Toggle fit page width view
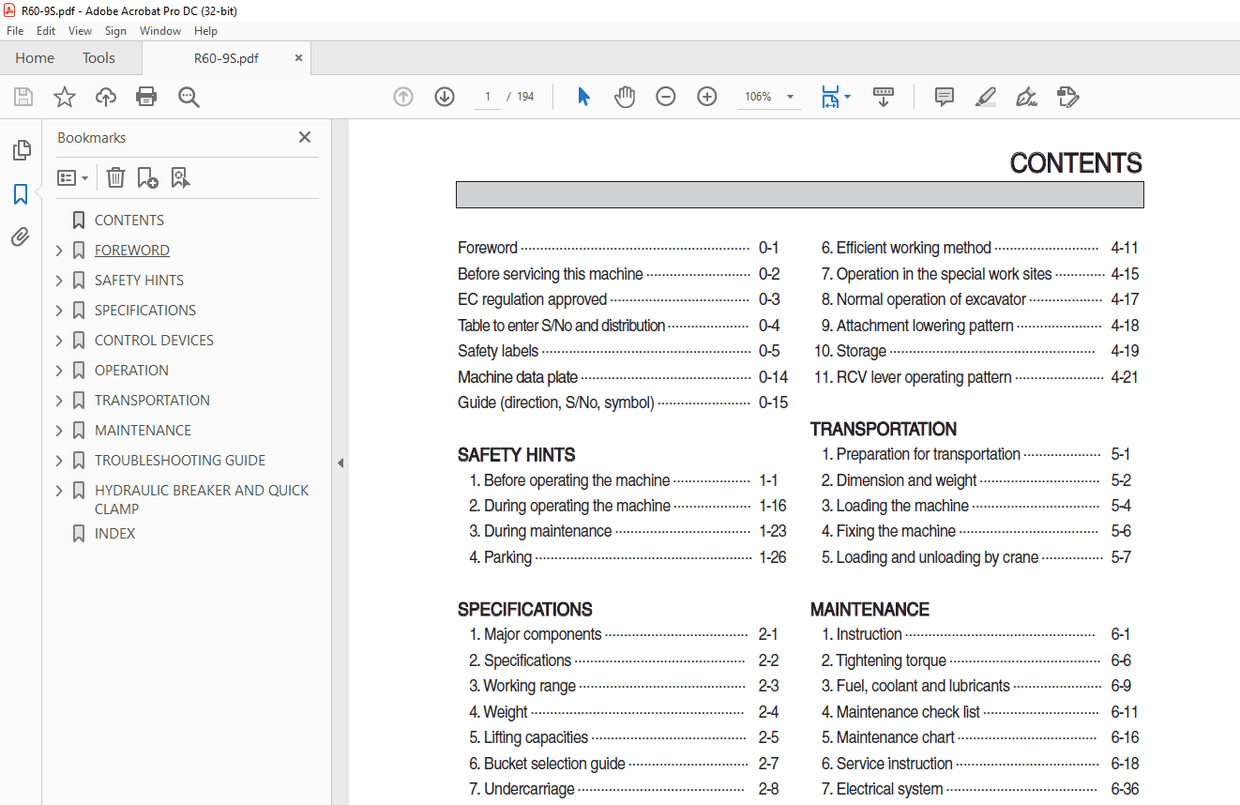This screenshot has height=805, width=1240. click(830, 96)
